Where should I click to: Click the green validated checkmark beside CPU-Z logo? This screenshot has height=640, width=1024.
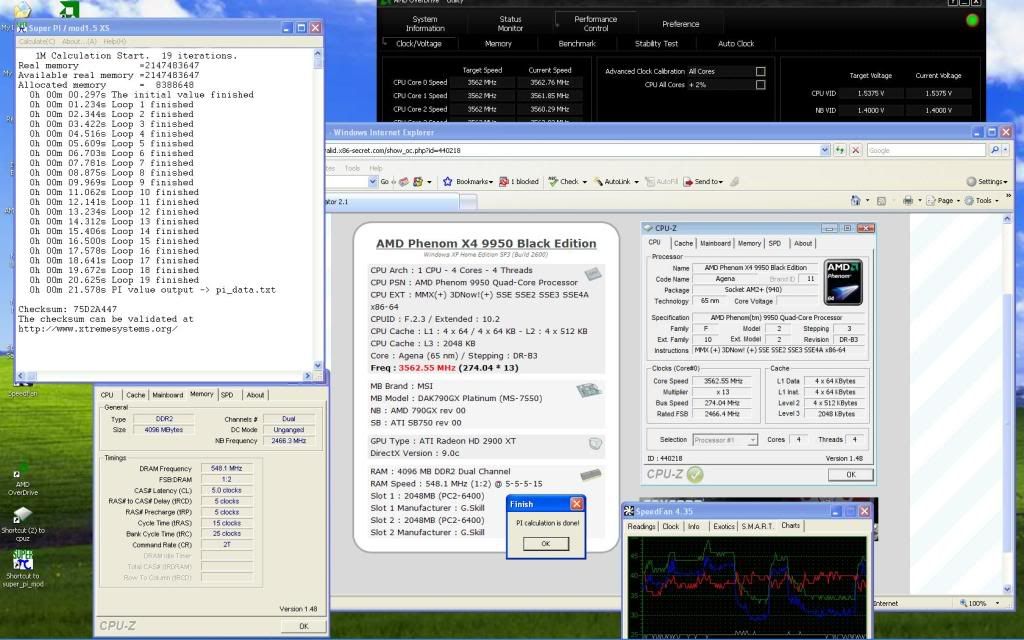click(x=695, y=474)
